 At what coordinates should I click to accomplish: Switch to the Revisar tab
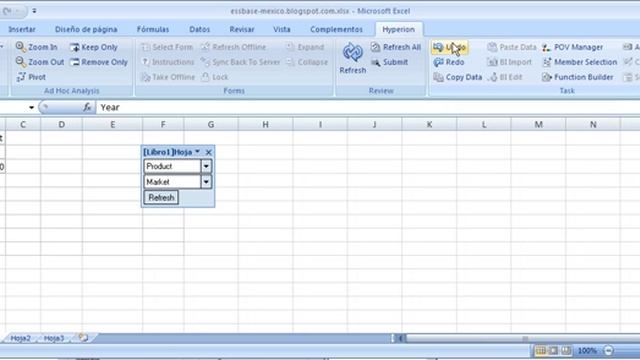[x=242, y=29]
